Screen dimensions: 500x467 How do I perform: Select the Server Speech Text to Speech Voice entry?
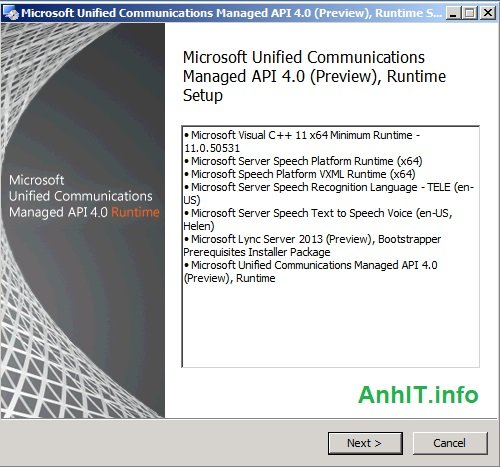tap(318, 220)
